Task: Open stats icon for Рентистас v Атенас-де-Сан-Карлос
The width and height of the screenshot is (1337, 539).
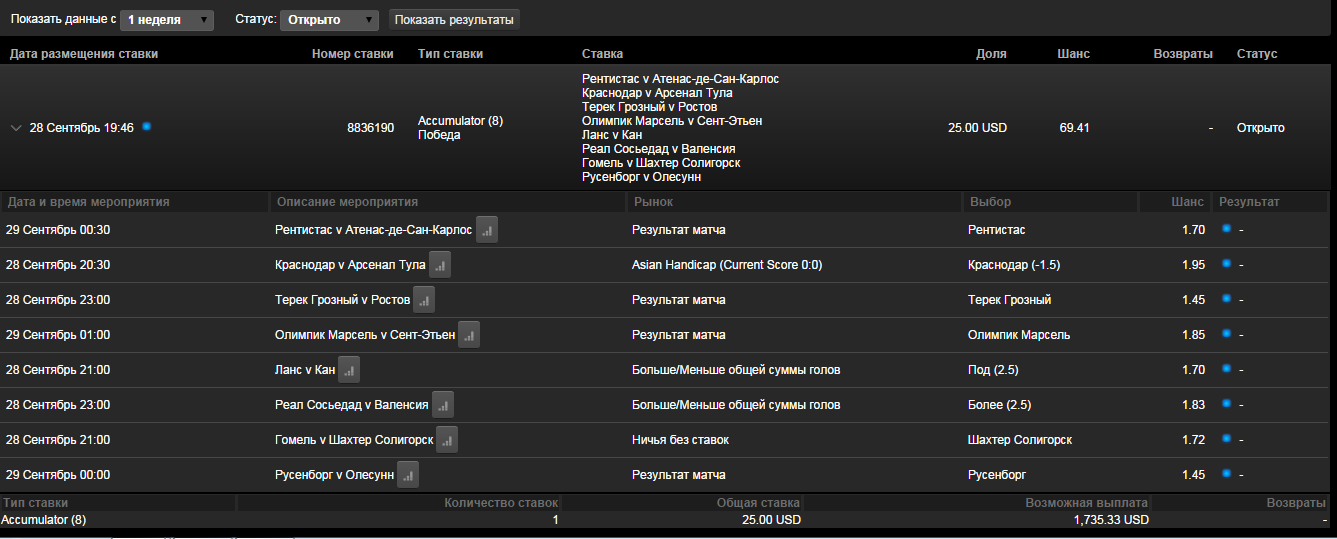Action: (x=487, y=230)
